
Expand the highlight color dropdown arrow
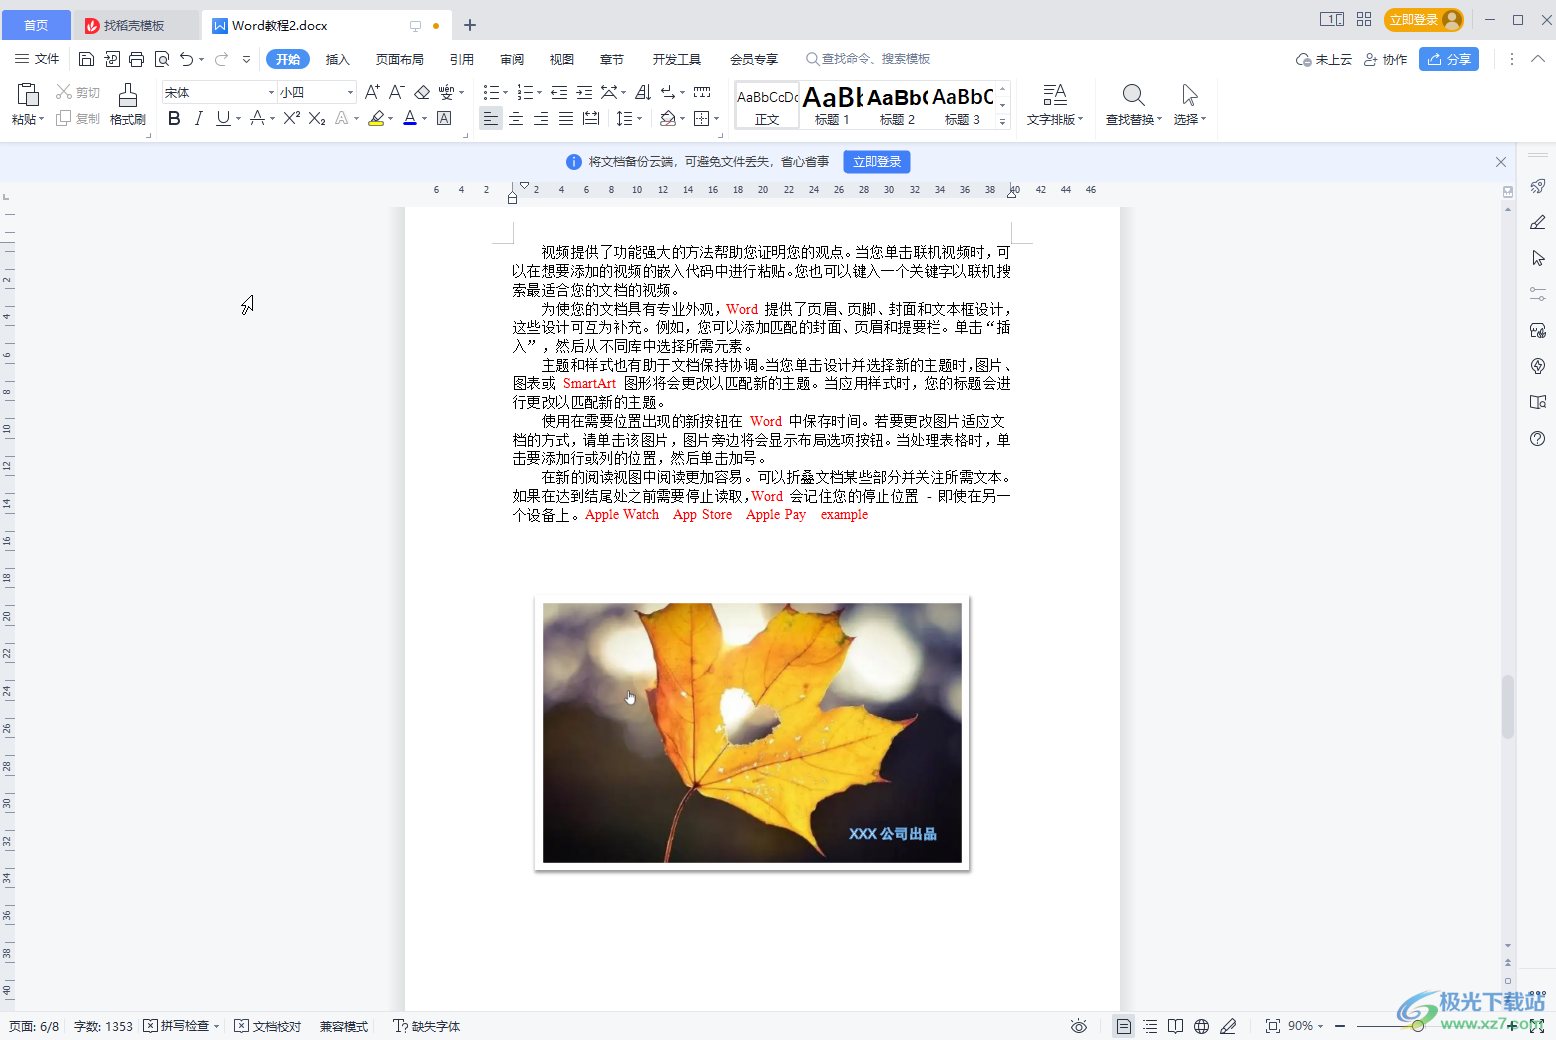390,119
